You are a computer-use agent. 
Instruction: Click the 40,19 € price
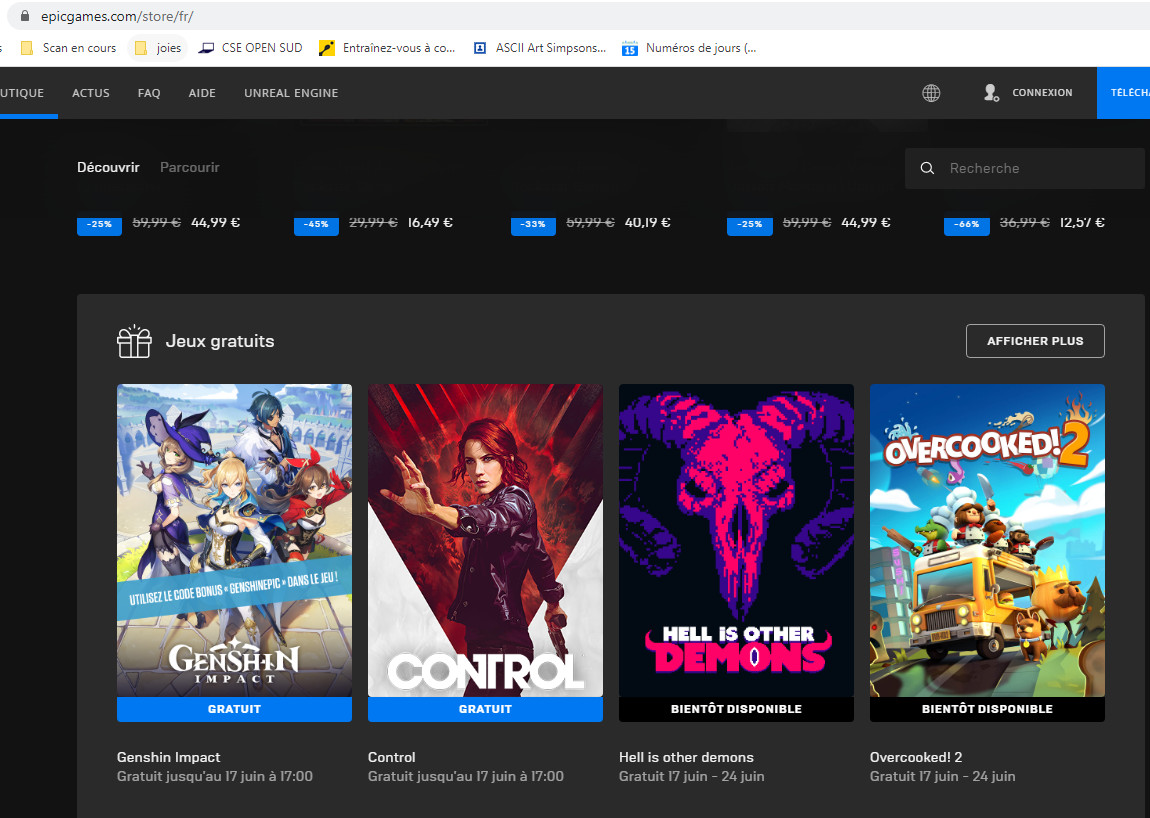pyautogui.click(x=648, y=222)
